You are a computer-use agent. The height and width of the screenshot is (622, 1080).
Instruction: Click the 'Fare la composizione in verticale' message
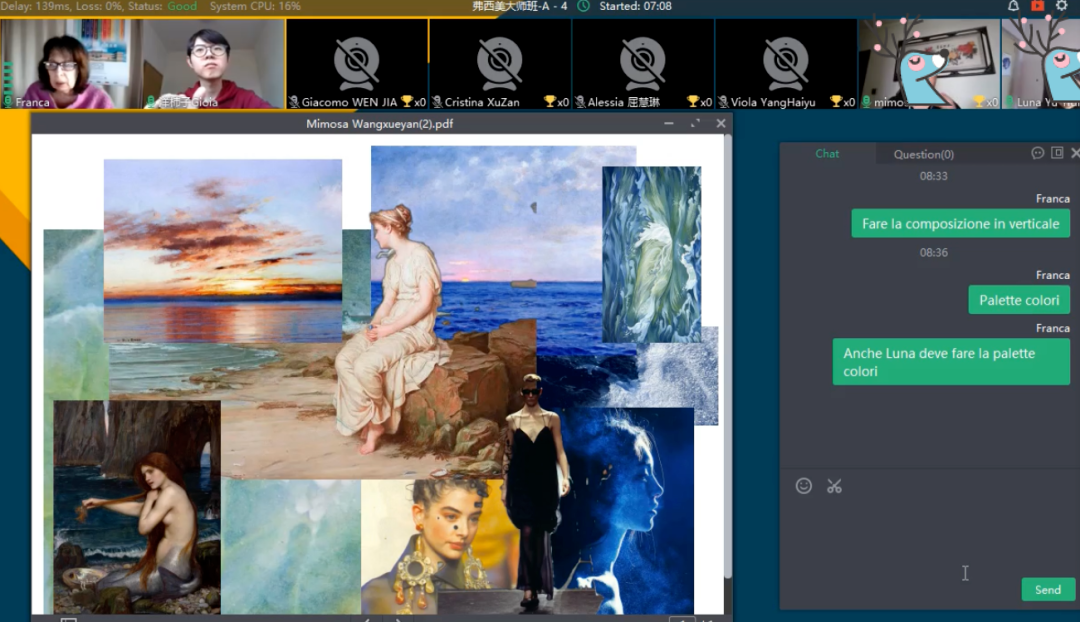tap(960, 224)
